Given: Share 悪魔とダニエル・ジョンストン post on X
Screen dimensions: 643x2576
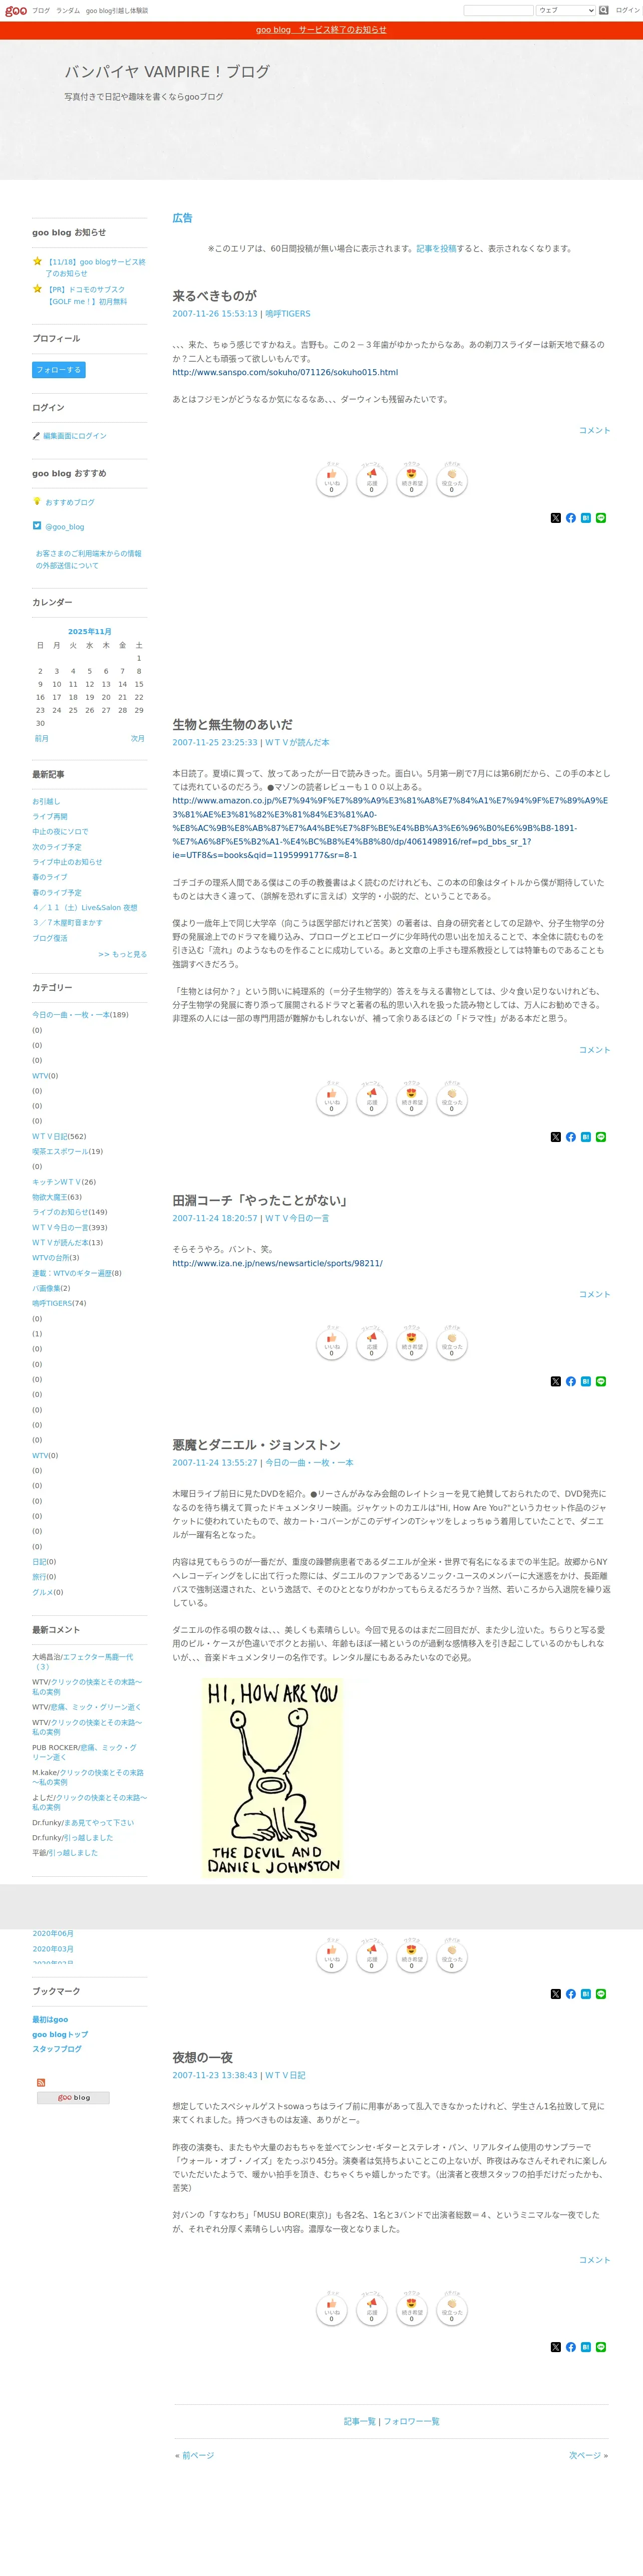Looking at the screenshot, I should pos(556,1994).
